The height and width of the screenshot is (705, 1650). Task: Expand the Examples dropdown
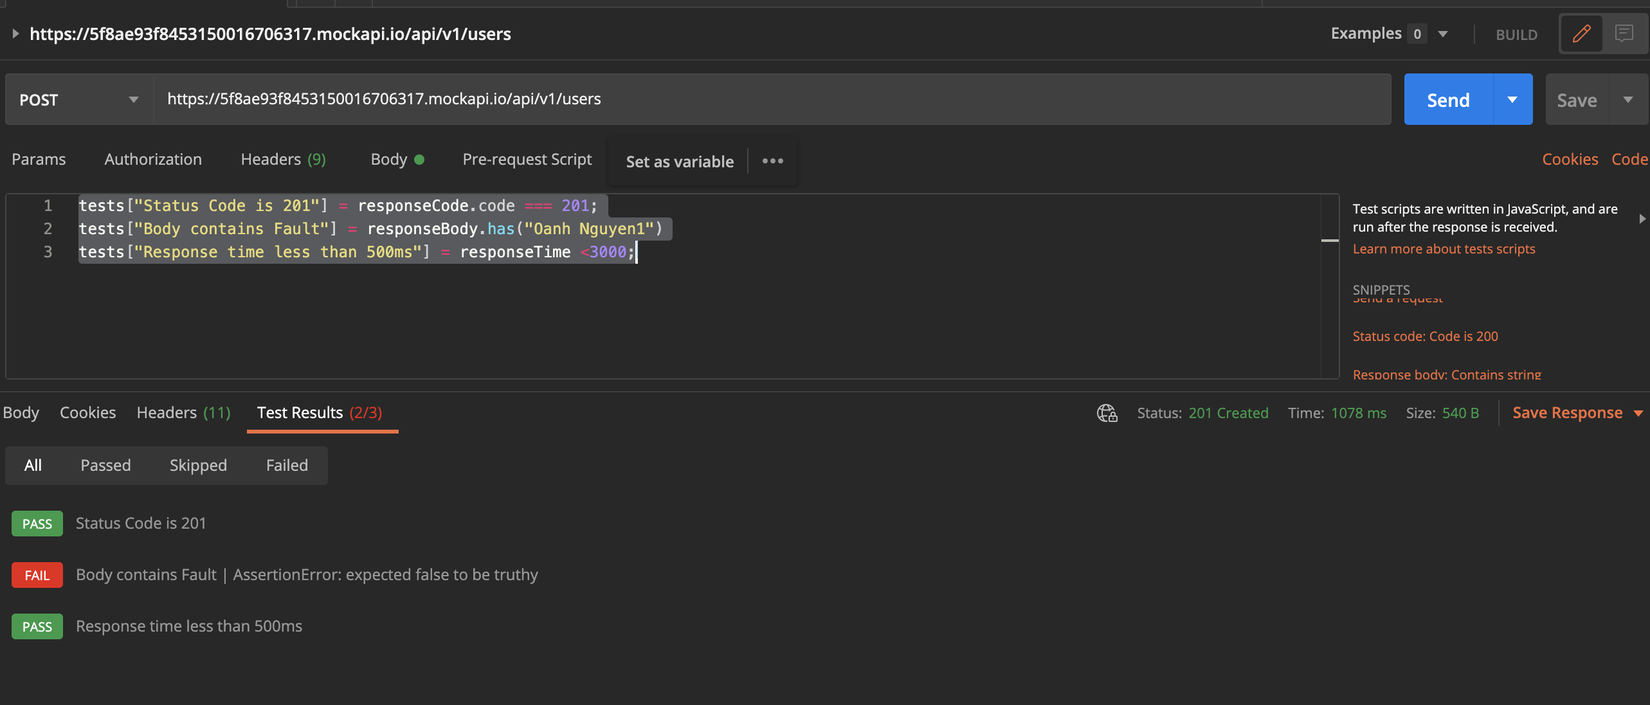[1442, 34]
